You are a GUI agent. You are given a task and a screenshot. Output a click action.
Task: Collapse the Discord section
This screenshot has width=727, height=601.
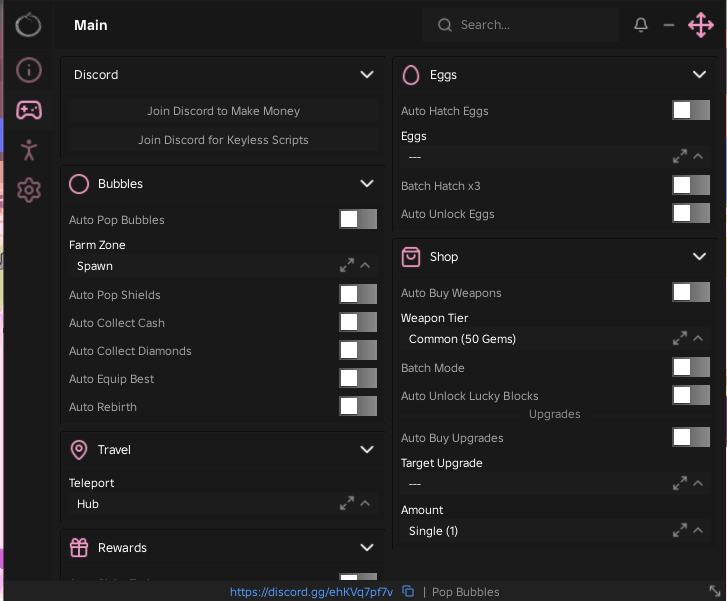(x=367, y=75)
